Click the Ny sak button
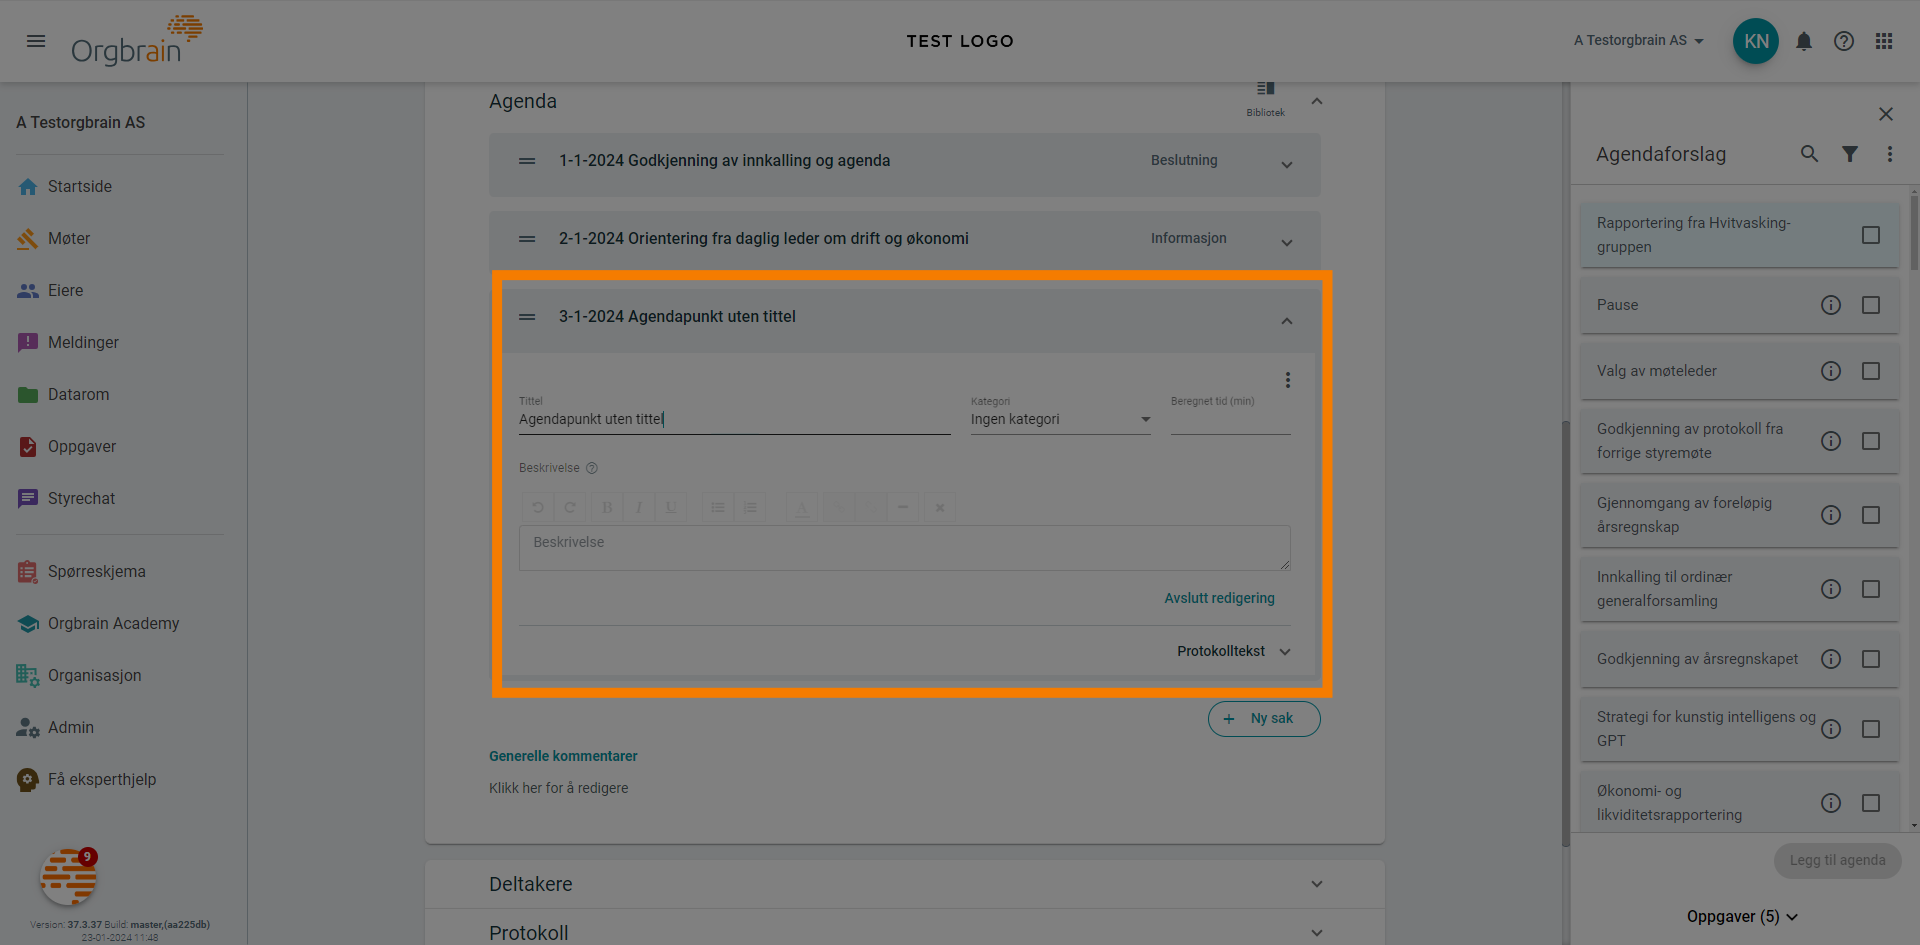The image size is (1920, 945). click(1264, 719)
